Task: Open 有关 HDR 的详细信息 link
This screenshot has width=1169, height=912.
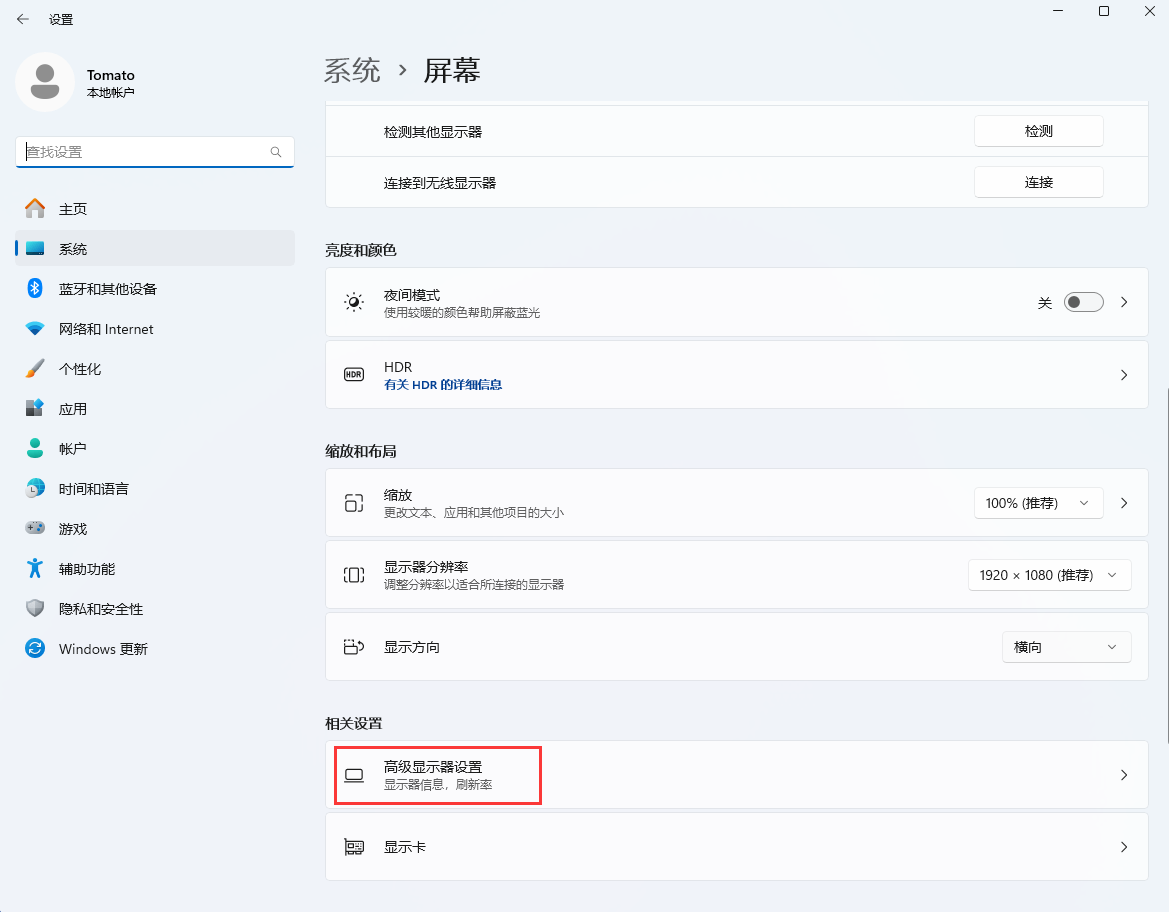Action: (443, 384)
